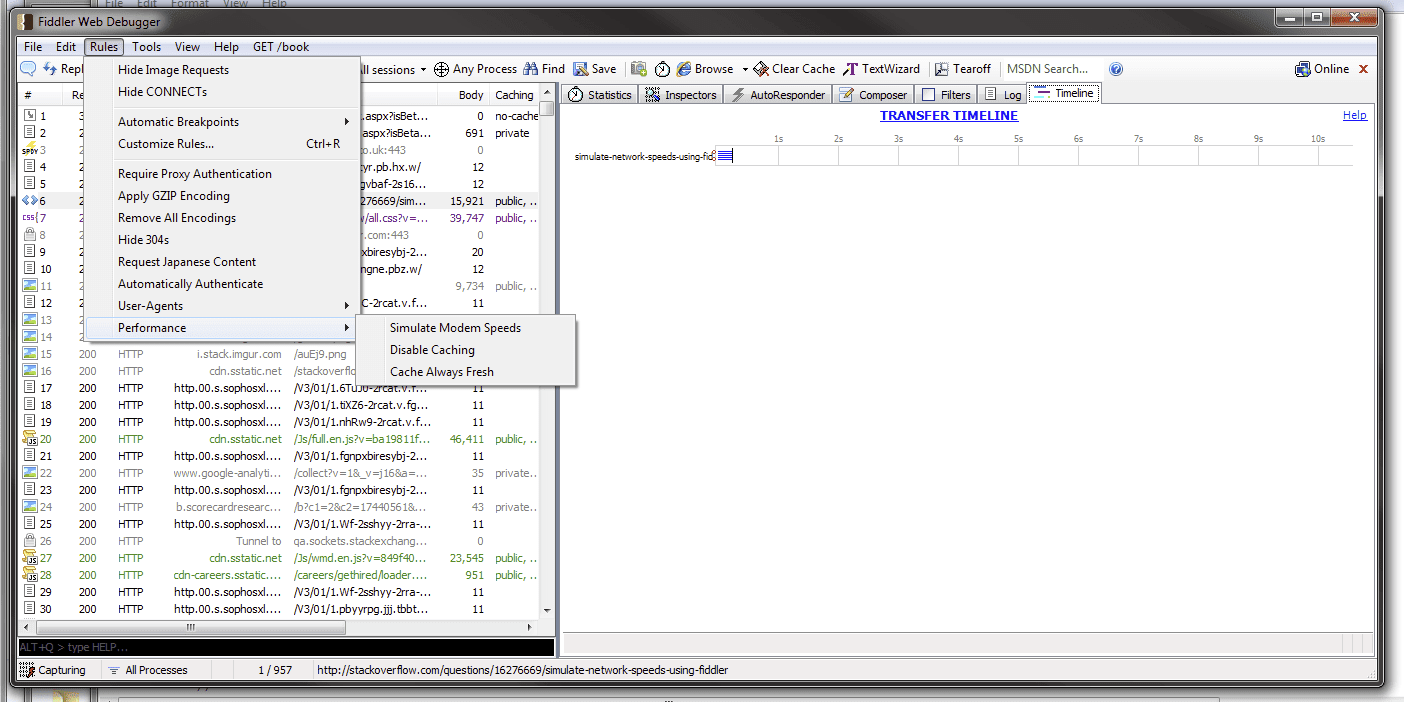Switch to the Timeline tab

pyautogui.click(x=1063, y=94)
